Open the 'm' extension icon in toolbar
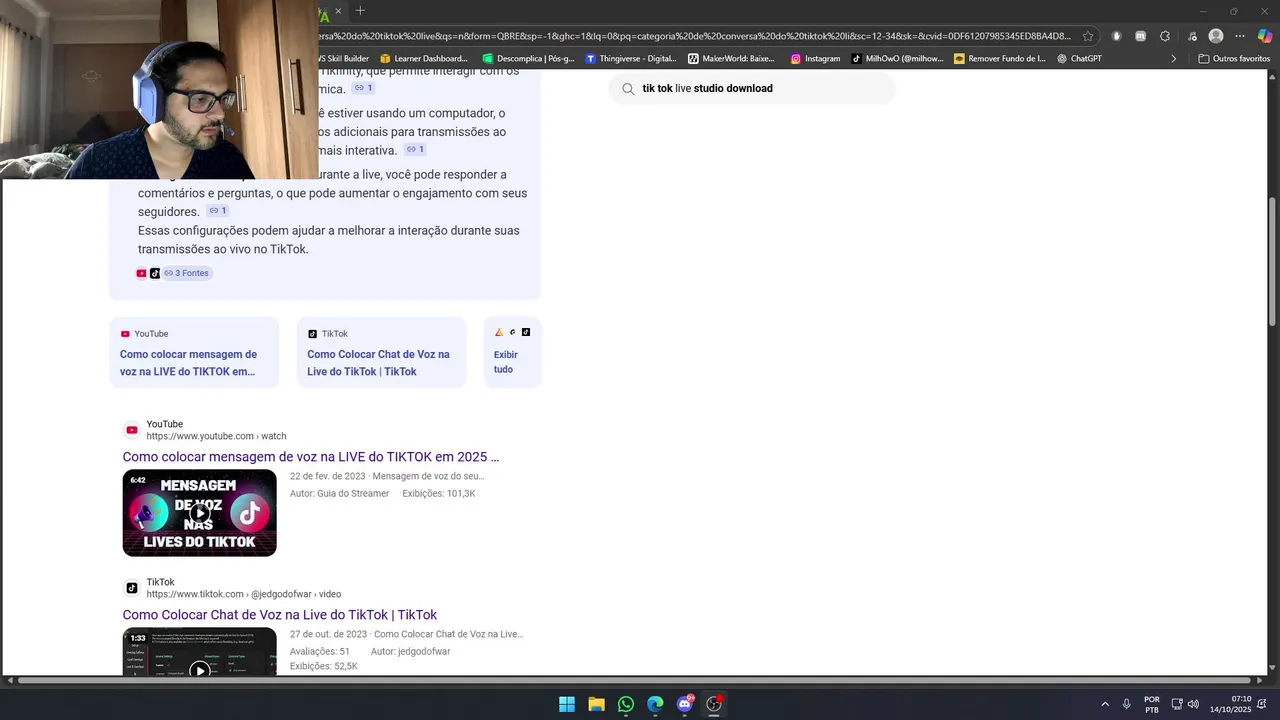This screenshot has height=720, width=1280. point(1141,36)
